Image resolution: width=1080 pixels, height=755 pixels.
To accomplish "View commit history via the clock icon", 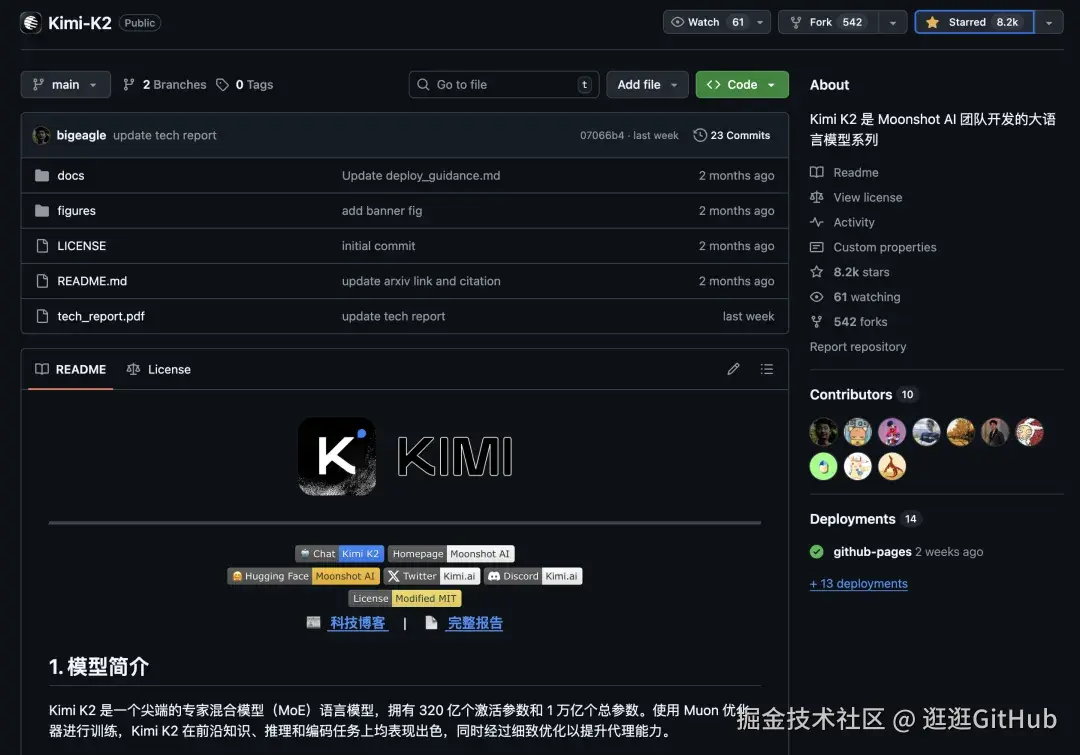I will [699, 135].
